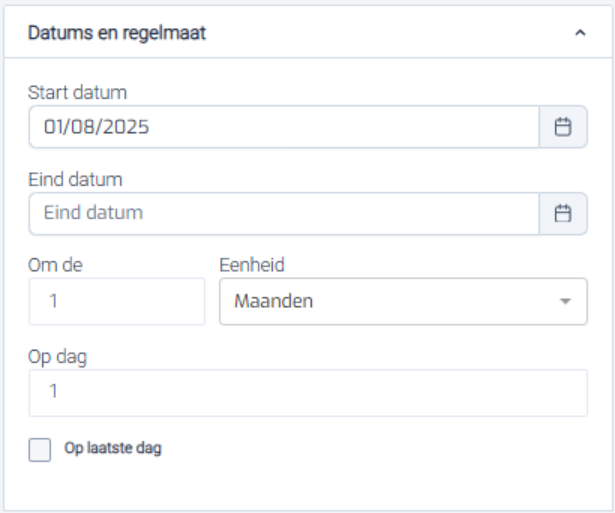Open the Eind datum calendar picker

coord(563,213)
